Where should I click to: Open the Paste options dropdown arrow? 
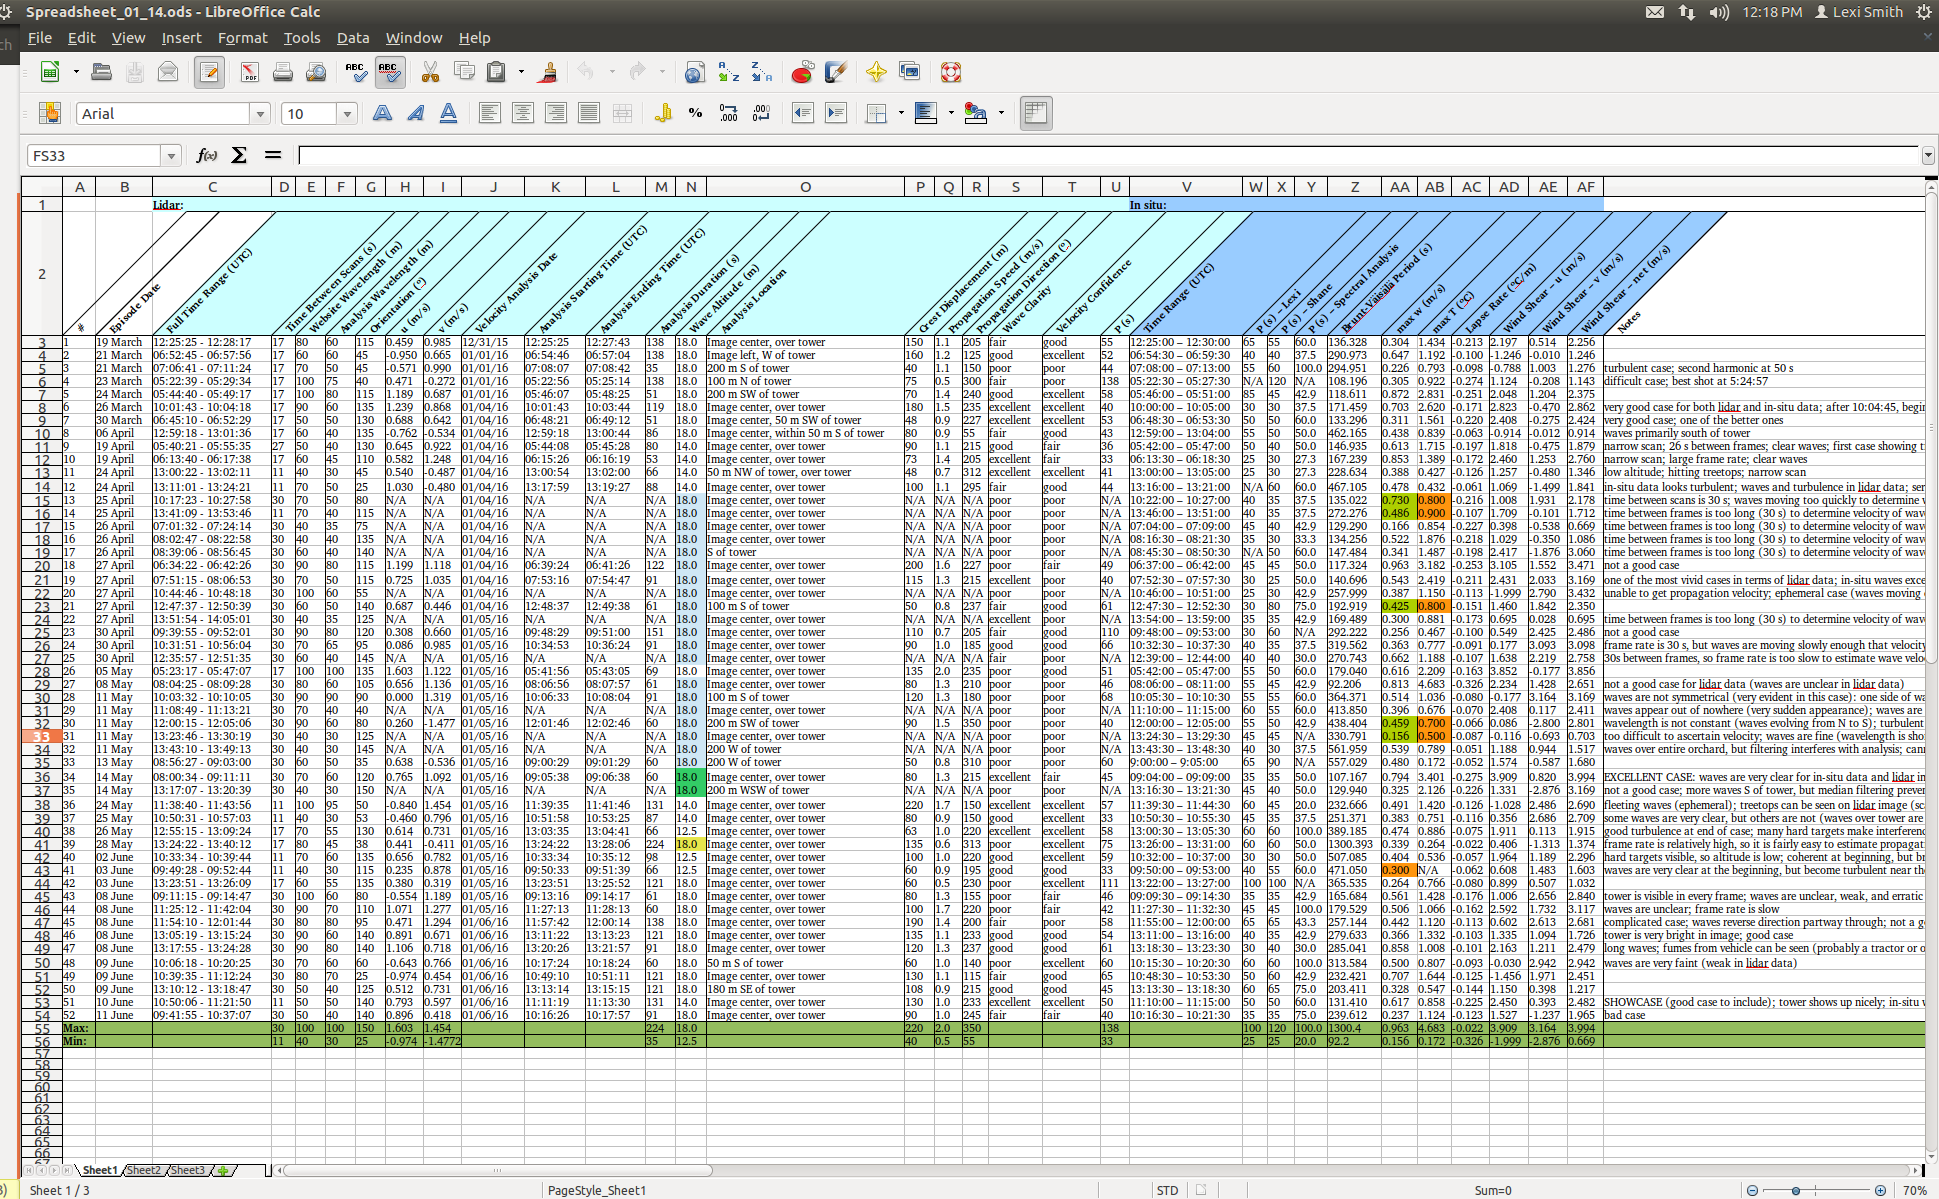tap(521, 72)
